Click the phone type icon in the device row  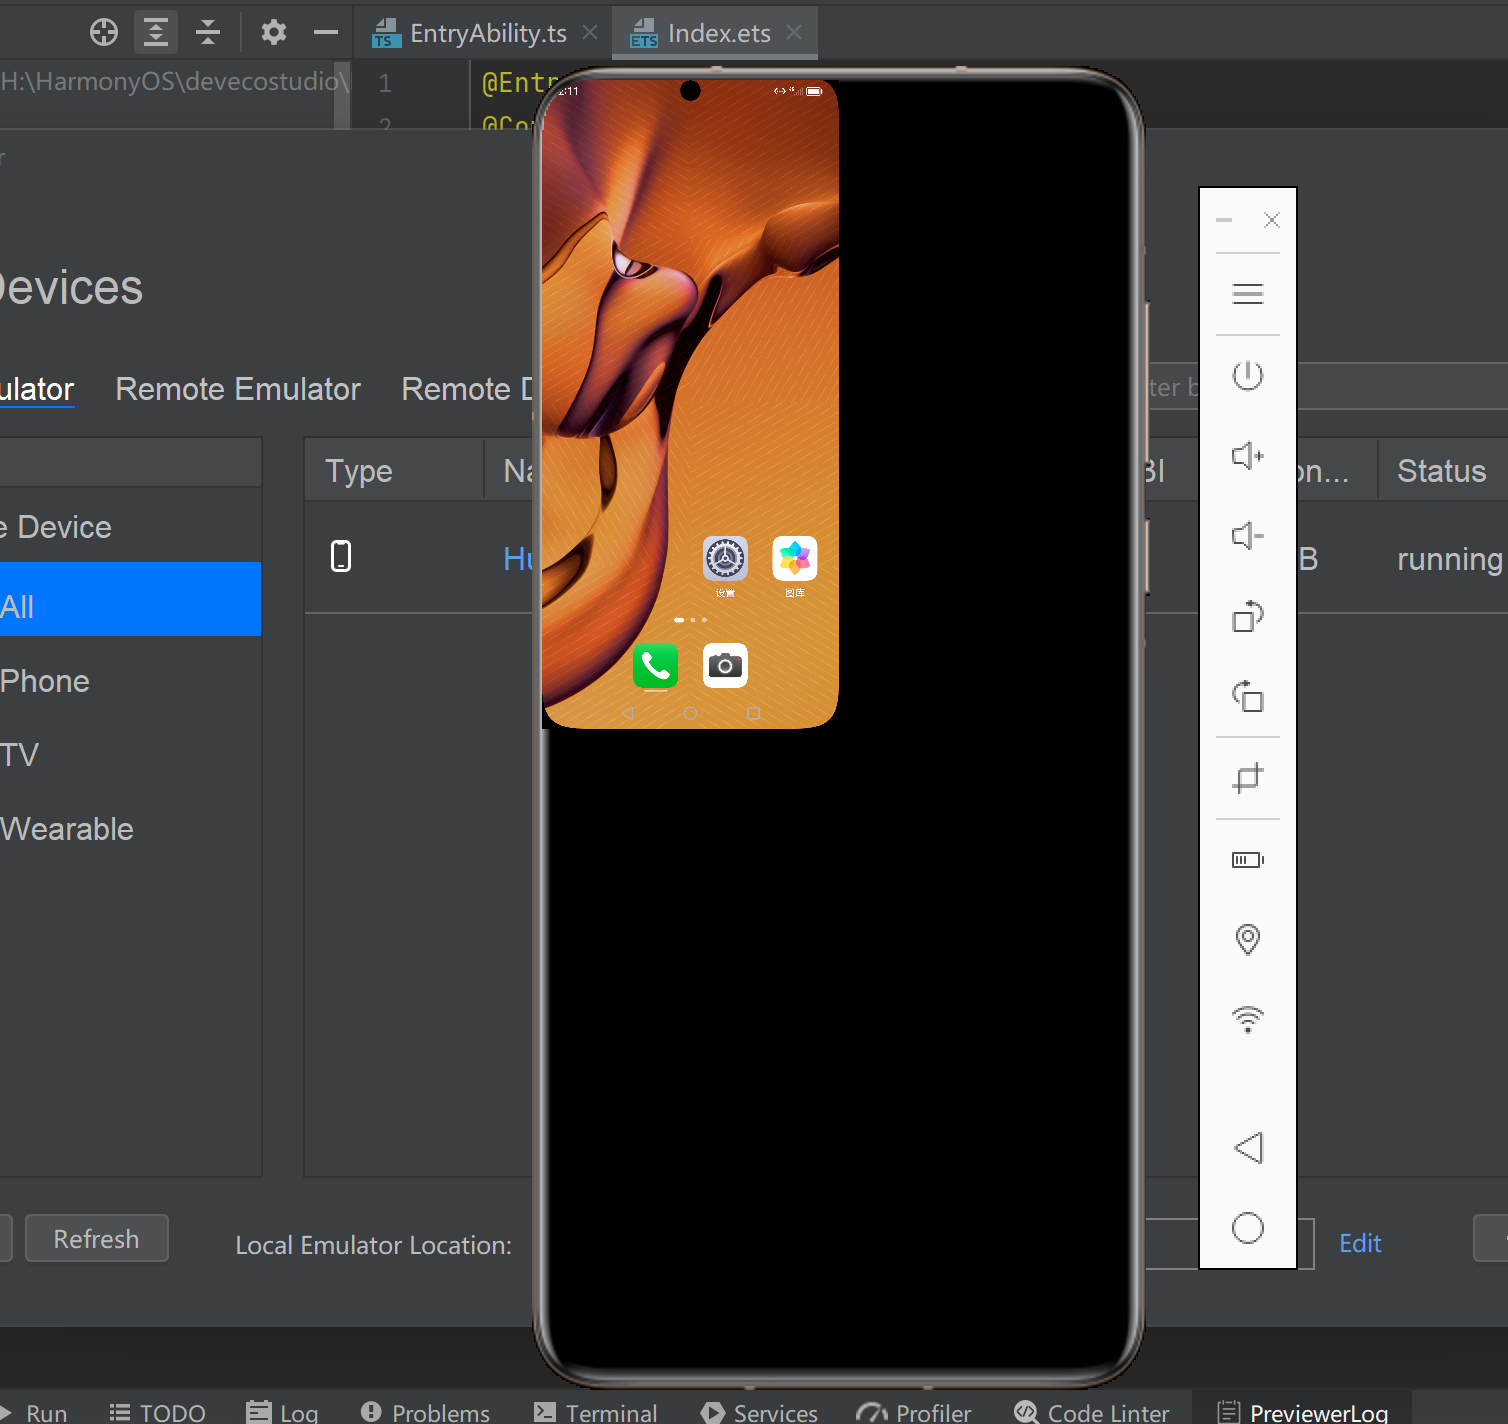pos(341,556)
